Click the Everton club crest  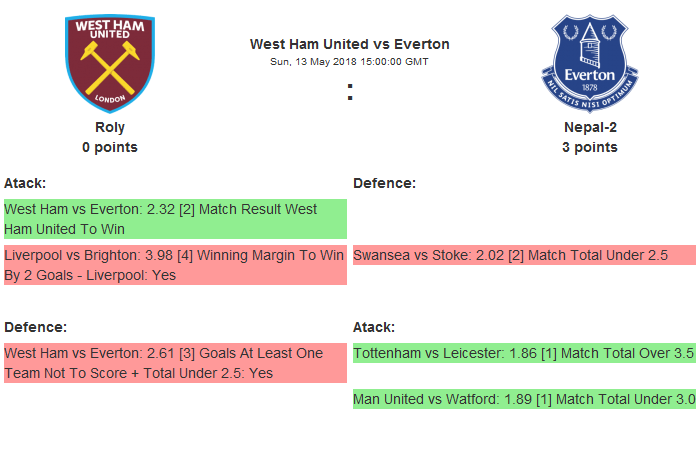(588, 63)
